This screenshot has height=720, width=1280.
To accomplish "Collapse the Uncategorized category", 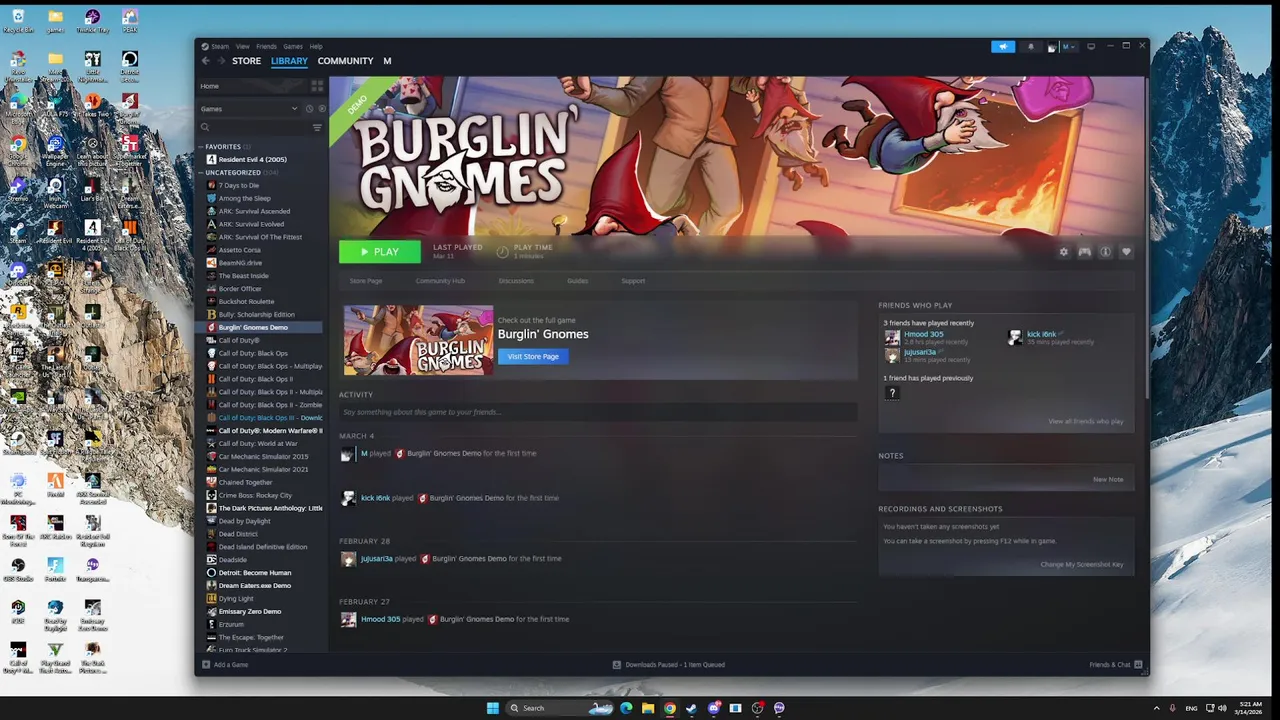I will pos(201,173).
